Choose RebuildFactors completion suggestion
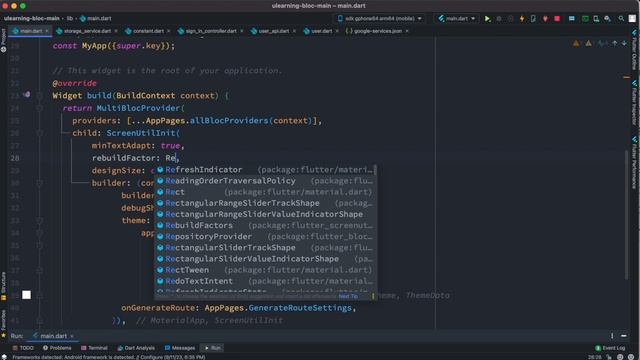 click(x=265, y=225)
